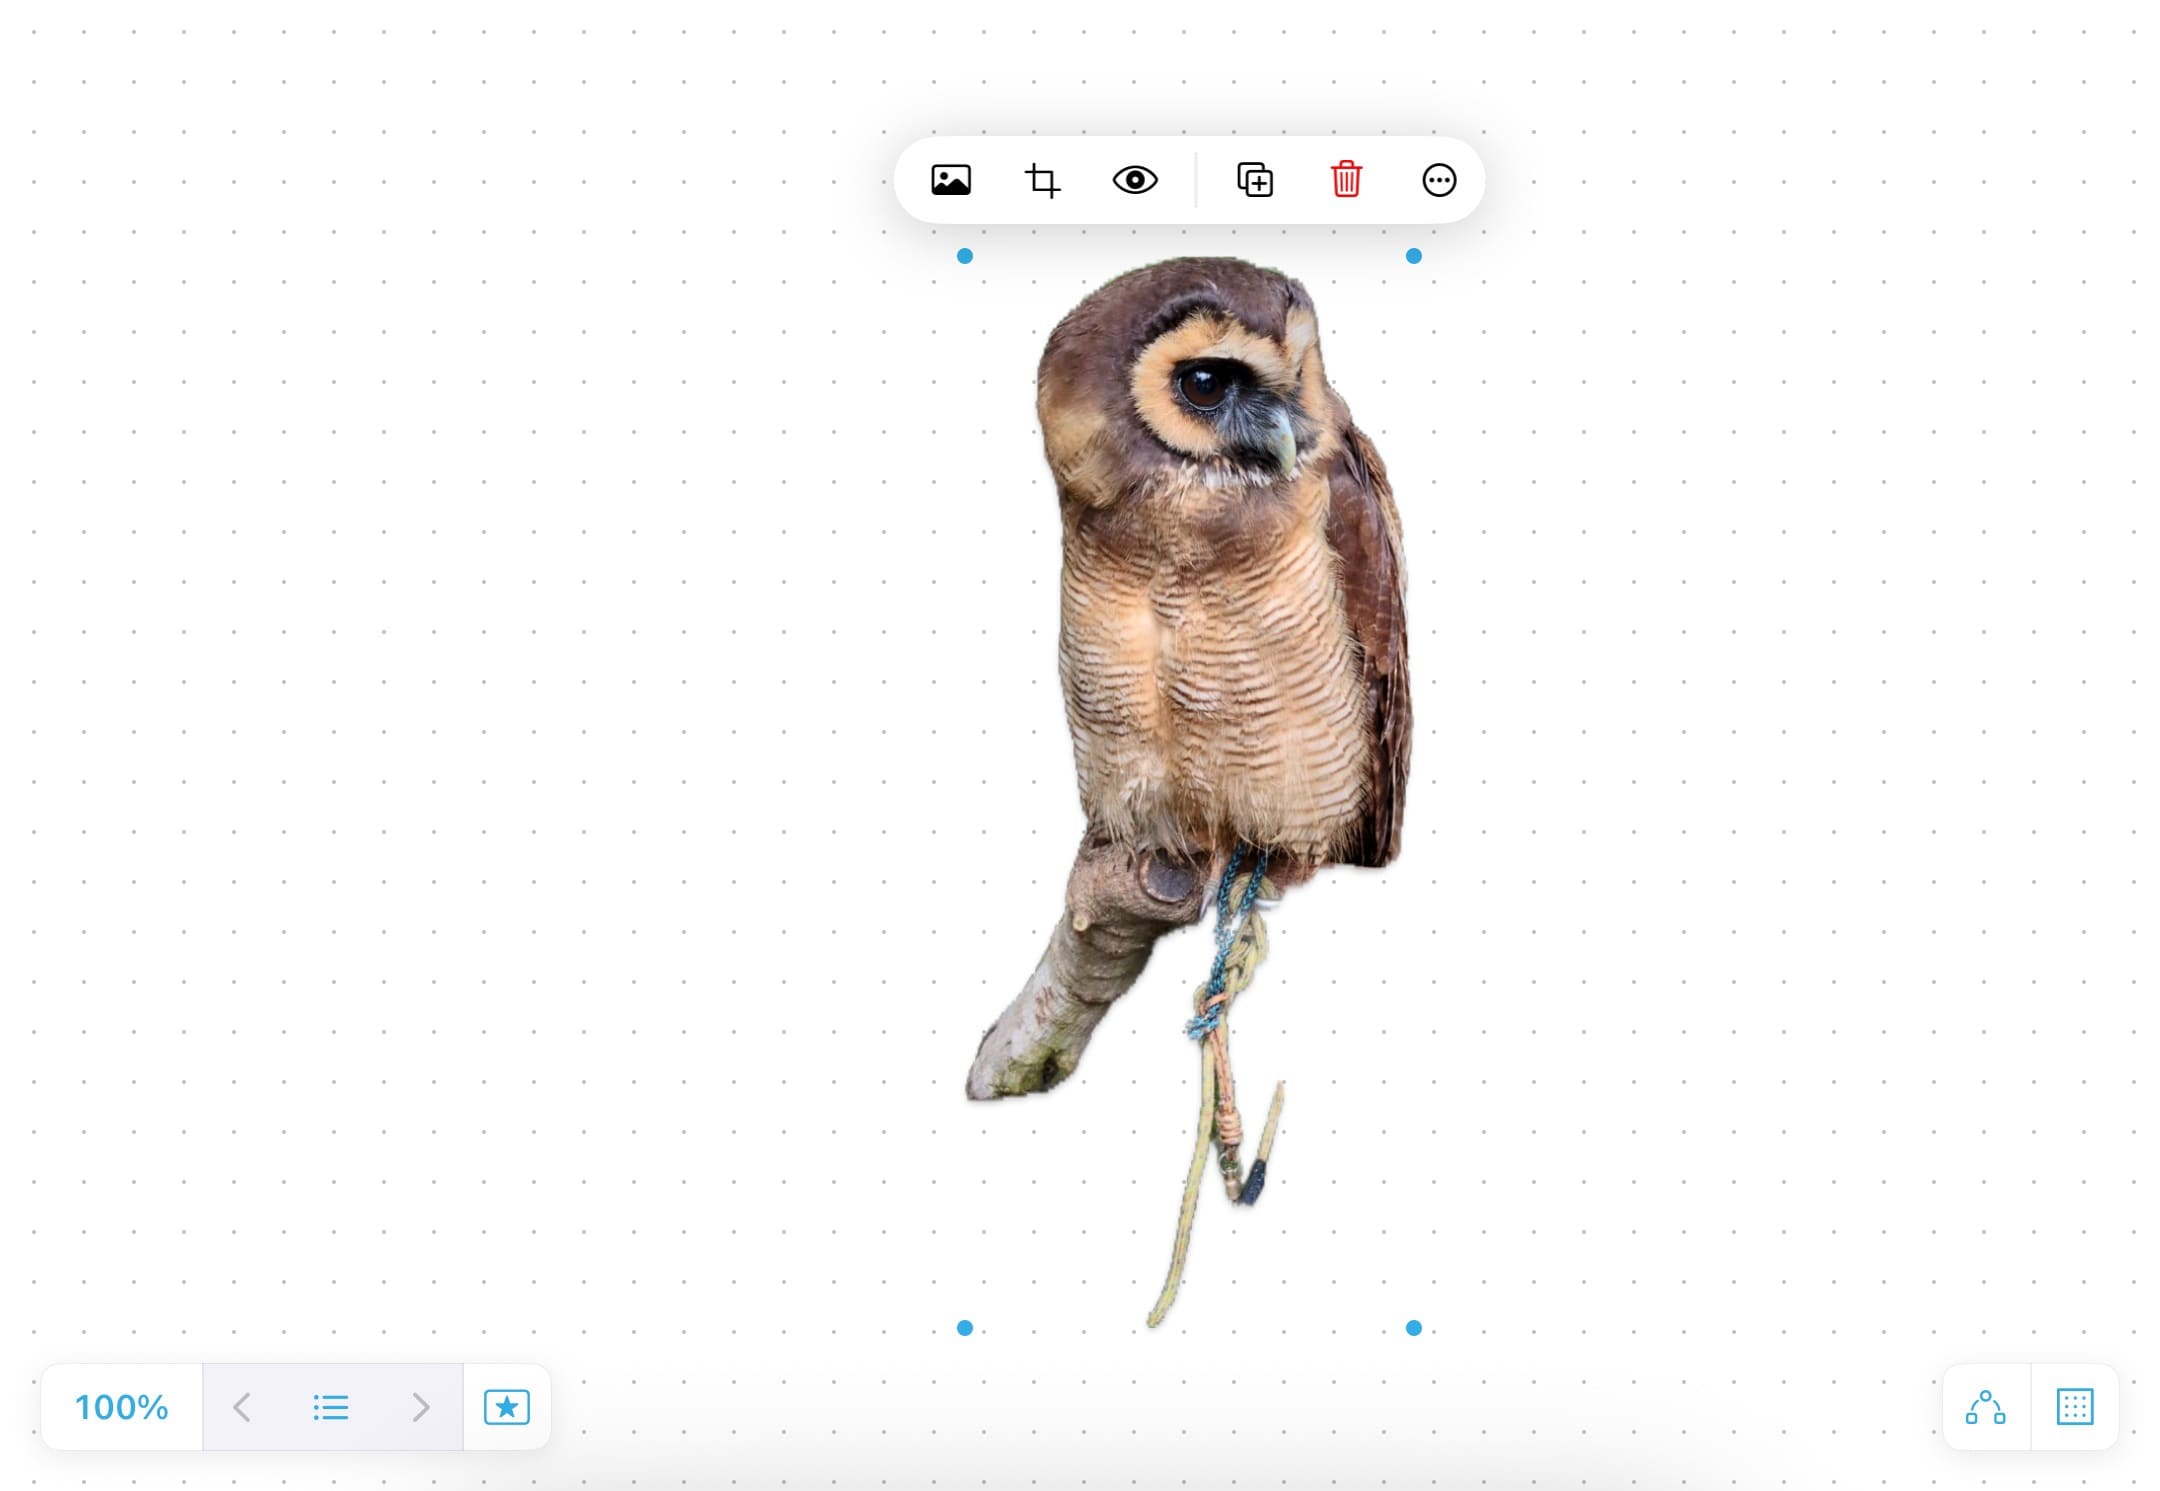Viewport: 2160px width, 1491px height.
Task: Toggle connector lines display
Action: [x=1985, y=1407]
